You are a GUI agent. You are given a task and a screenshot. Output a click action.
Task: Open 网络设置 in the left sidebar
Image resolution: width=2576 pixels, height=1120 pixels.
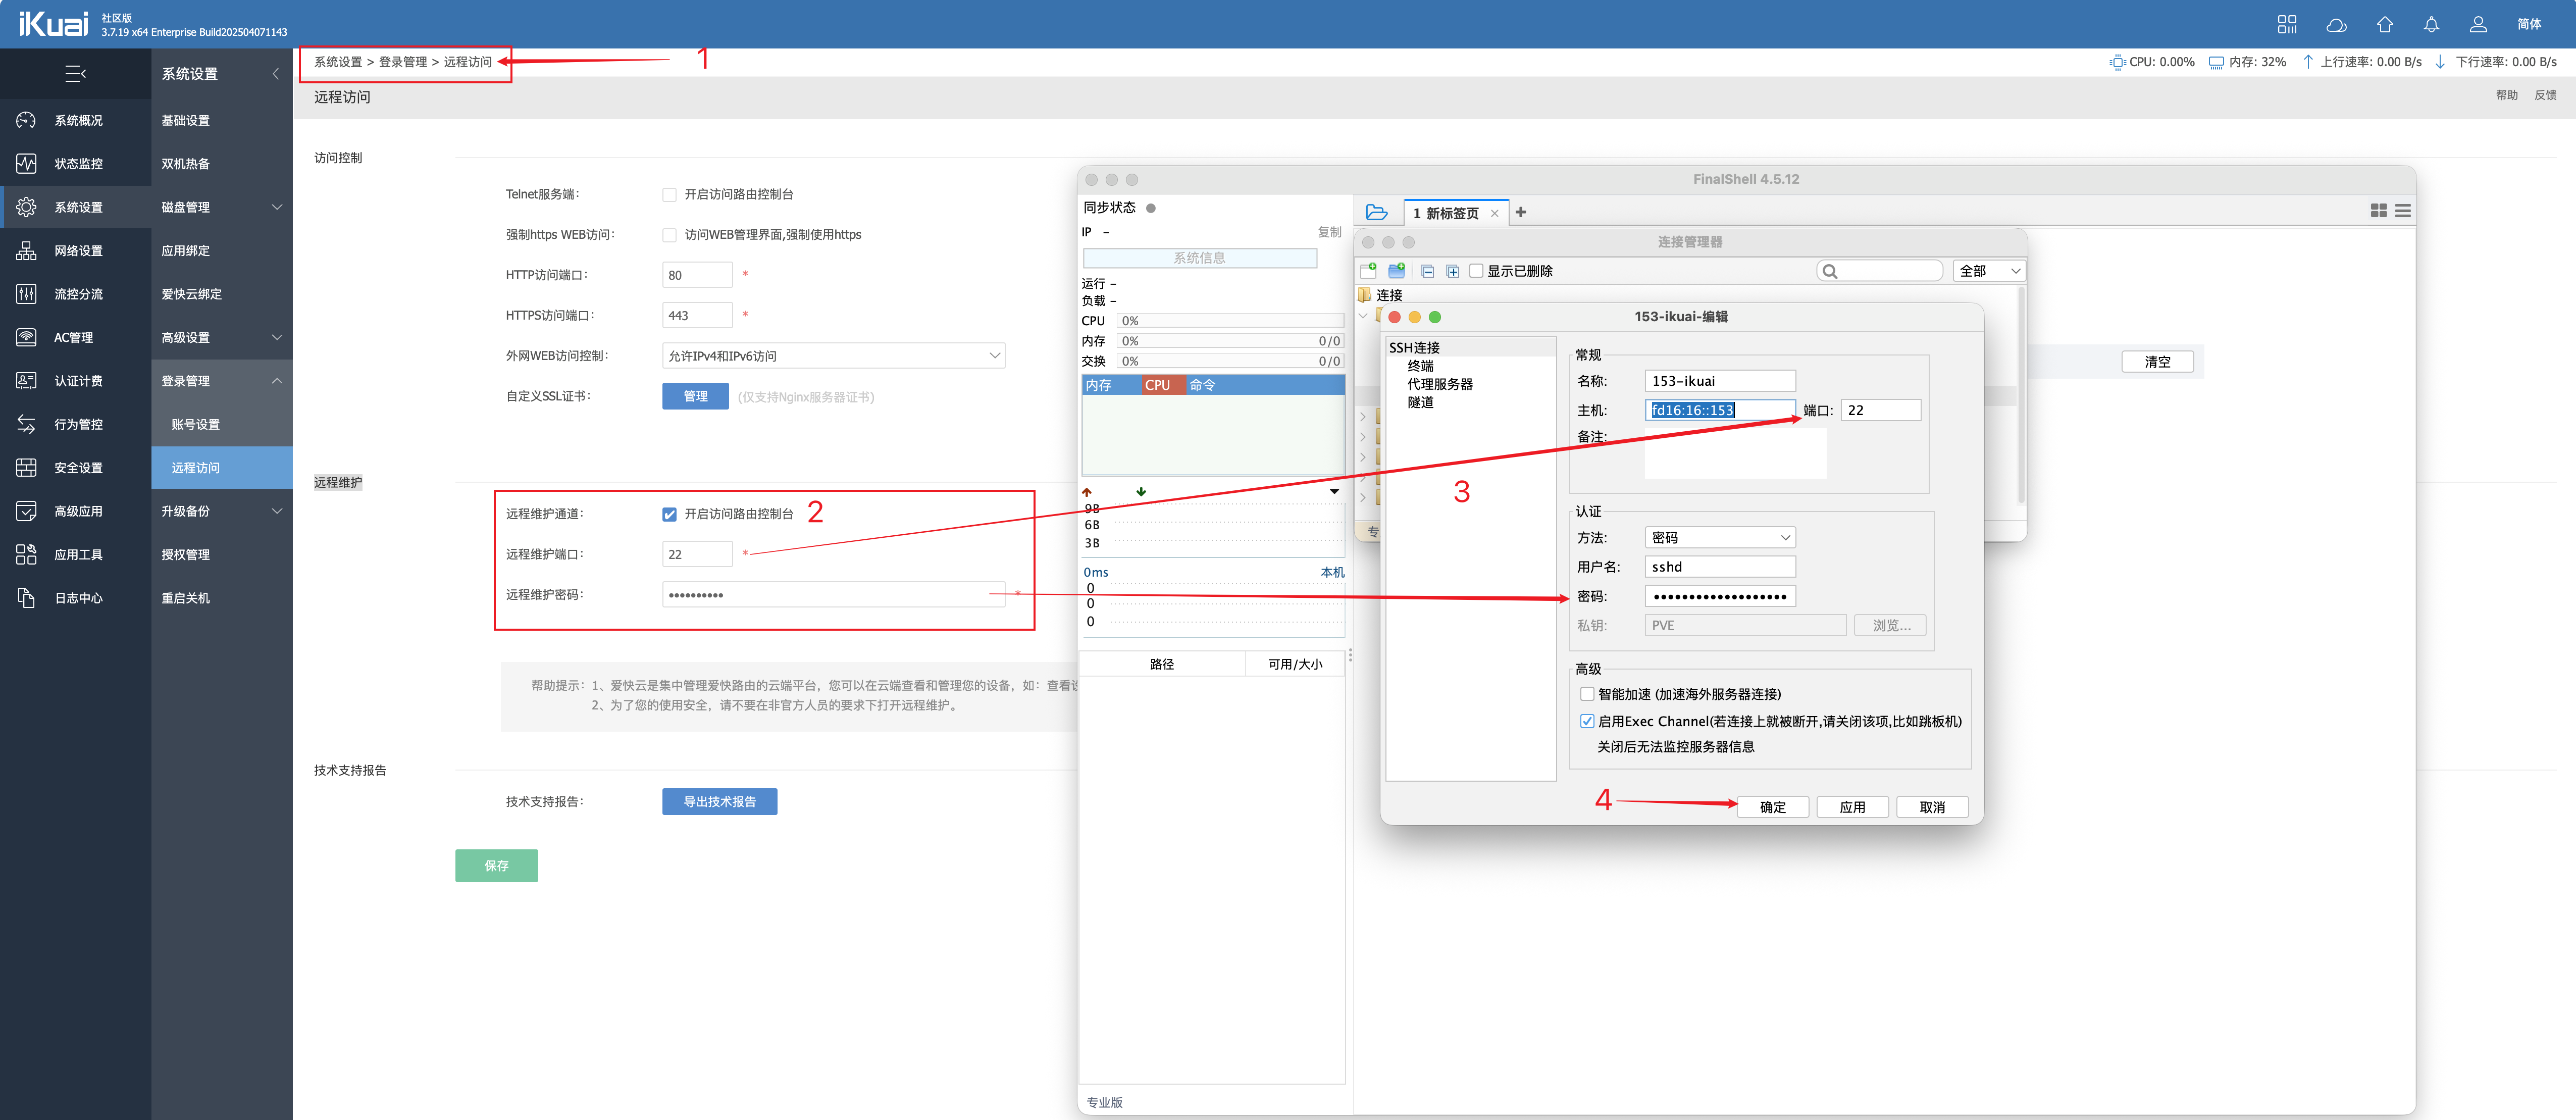(x=77, y=251)
